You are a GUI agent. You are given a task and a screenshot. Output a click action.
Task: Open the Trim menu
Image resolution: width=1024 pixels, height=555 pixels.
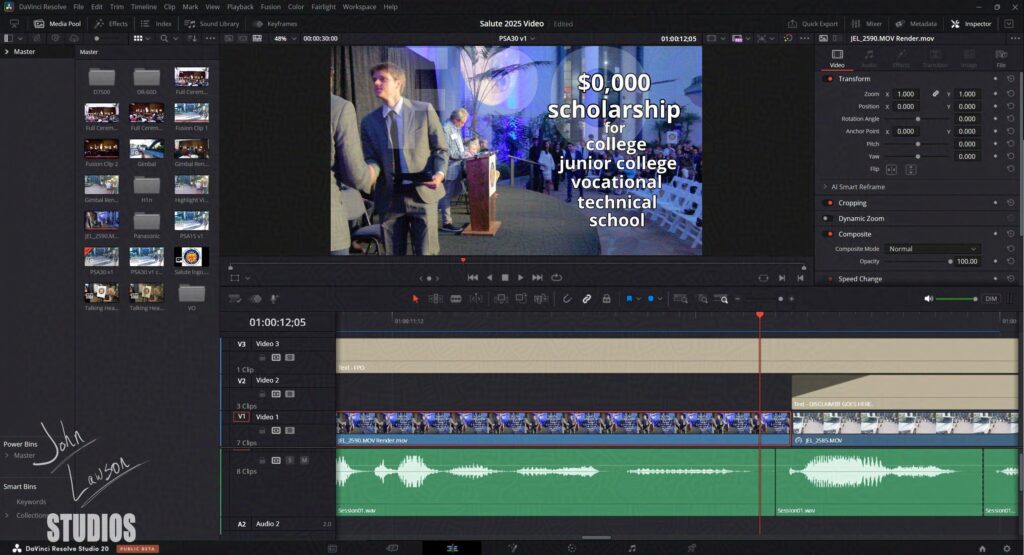(117, 7)
